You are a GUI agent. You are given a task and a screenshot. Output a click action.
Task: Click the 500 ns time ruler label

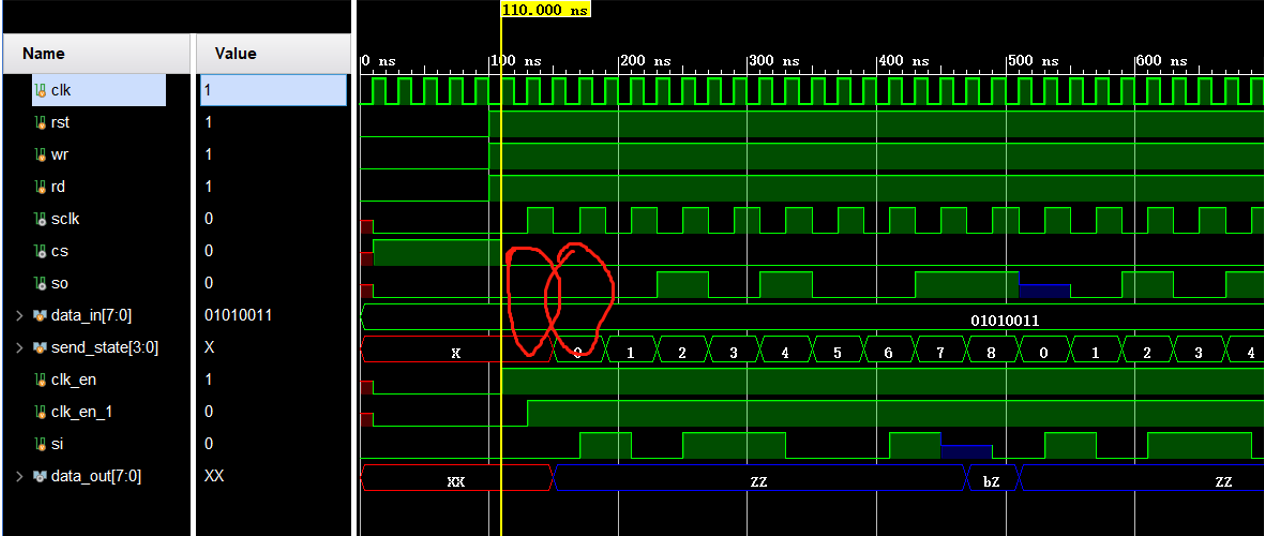(1033, 61)
